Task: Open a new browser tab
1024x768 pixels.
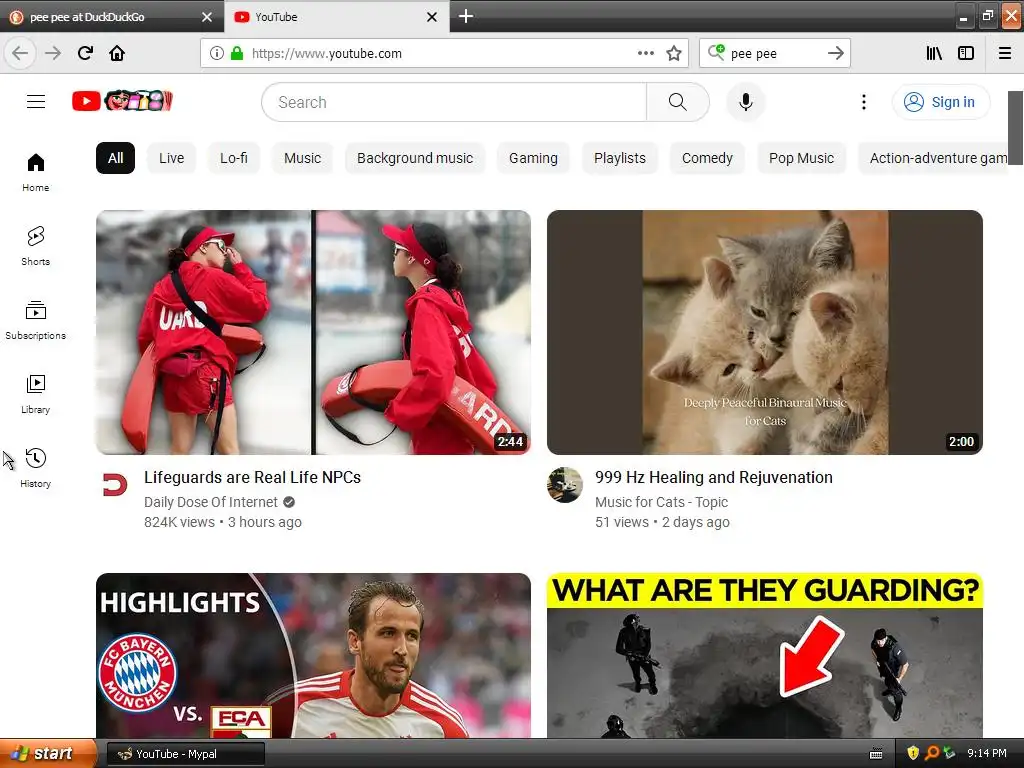Action: (x=466, y=16)
